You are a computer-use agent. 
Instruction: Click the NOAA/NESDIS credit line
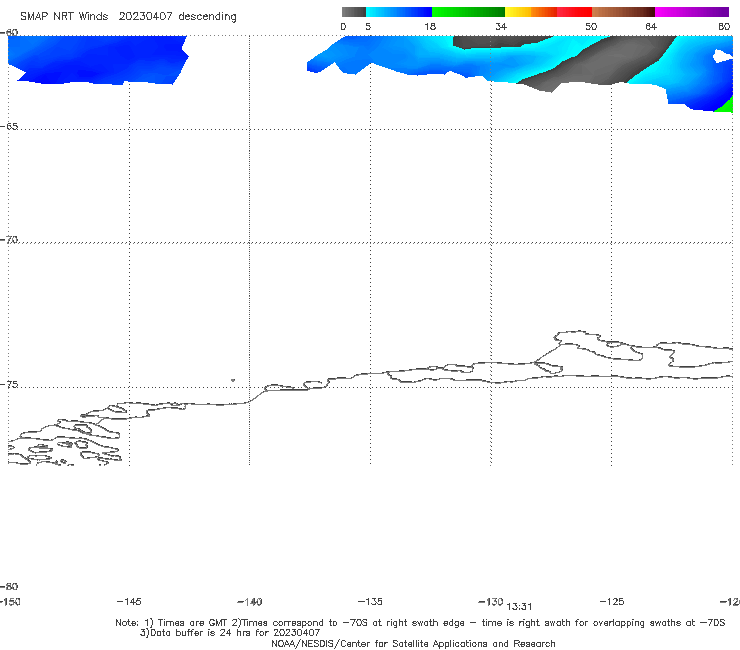click(x=413, y=643)
